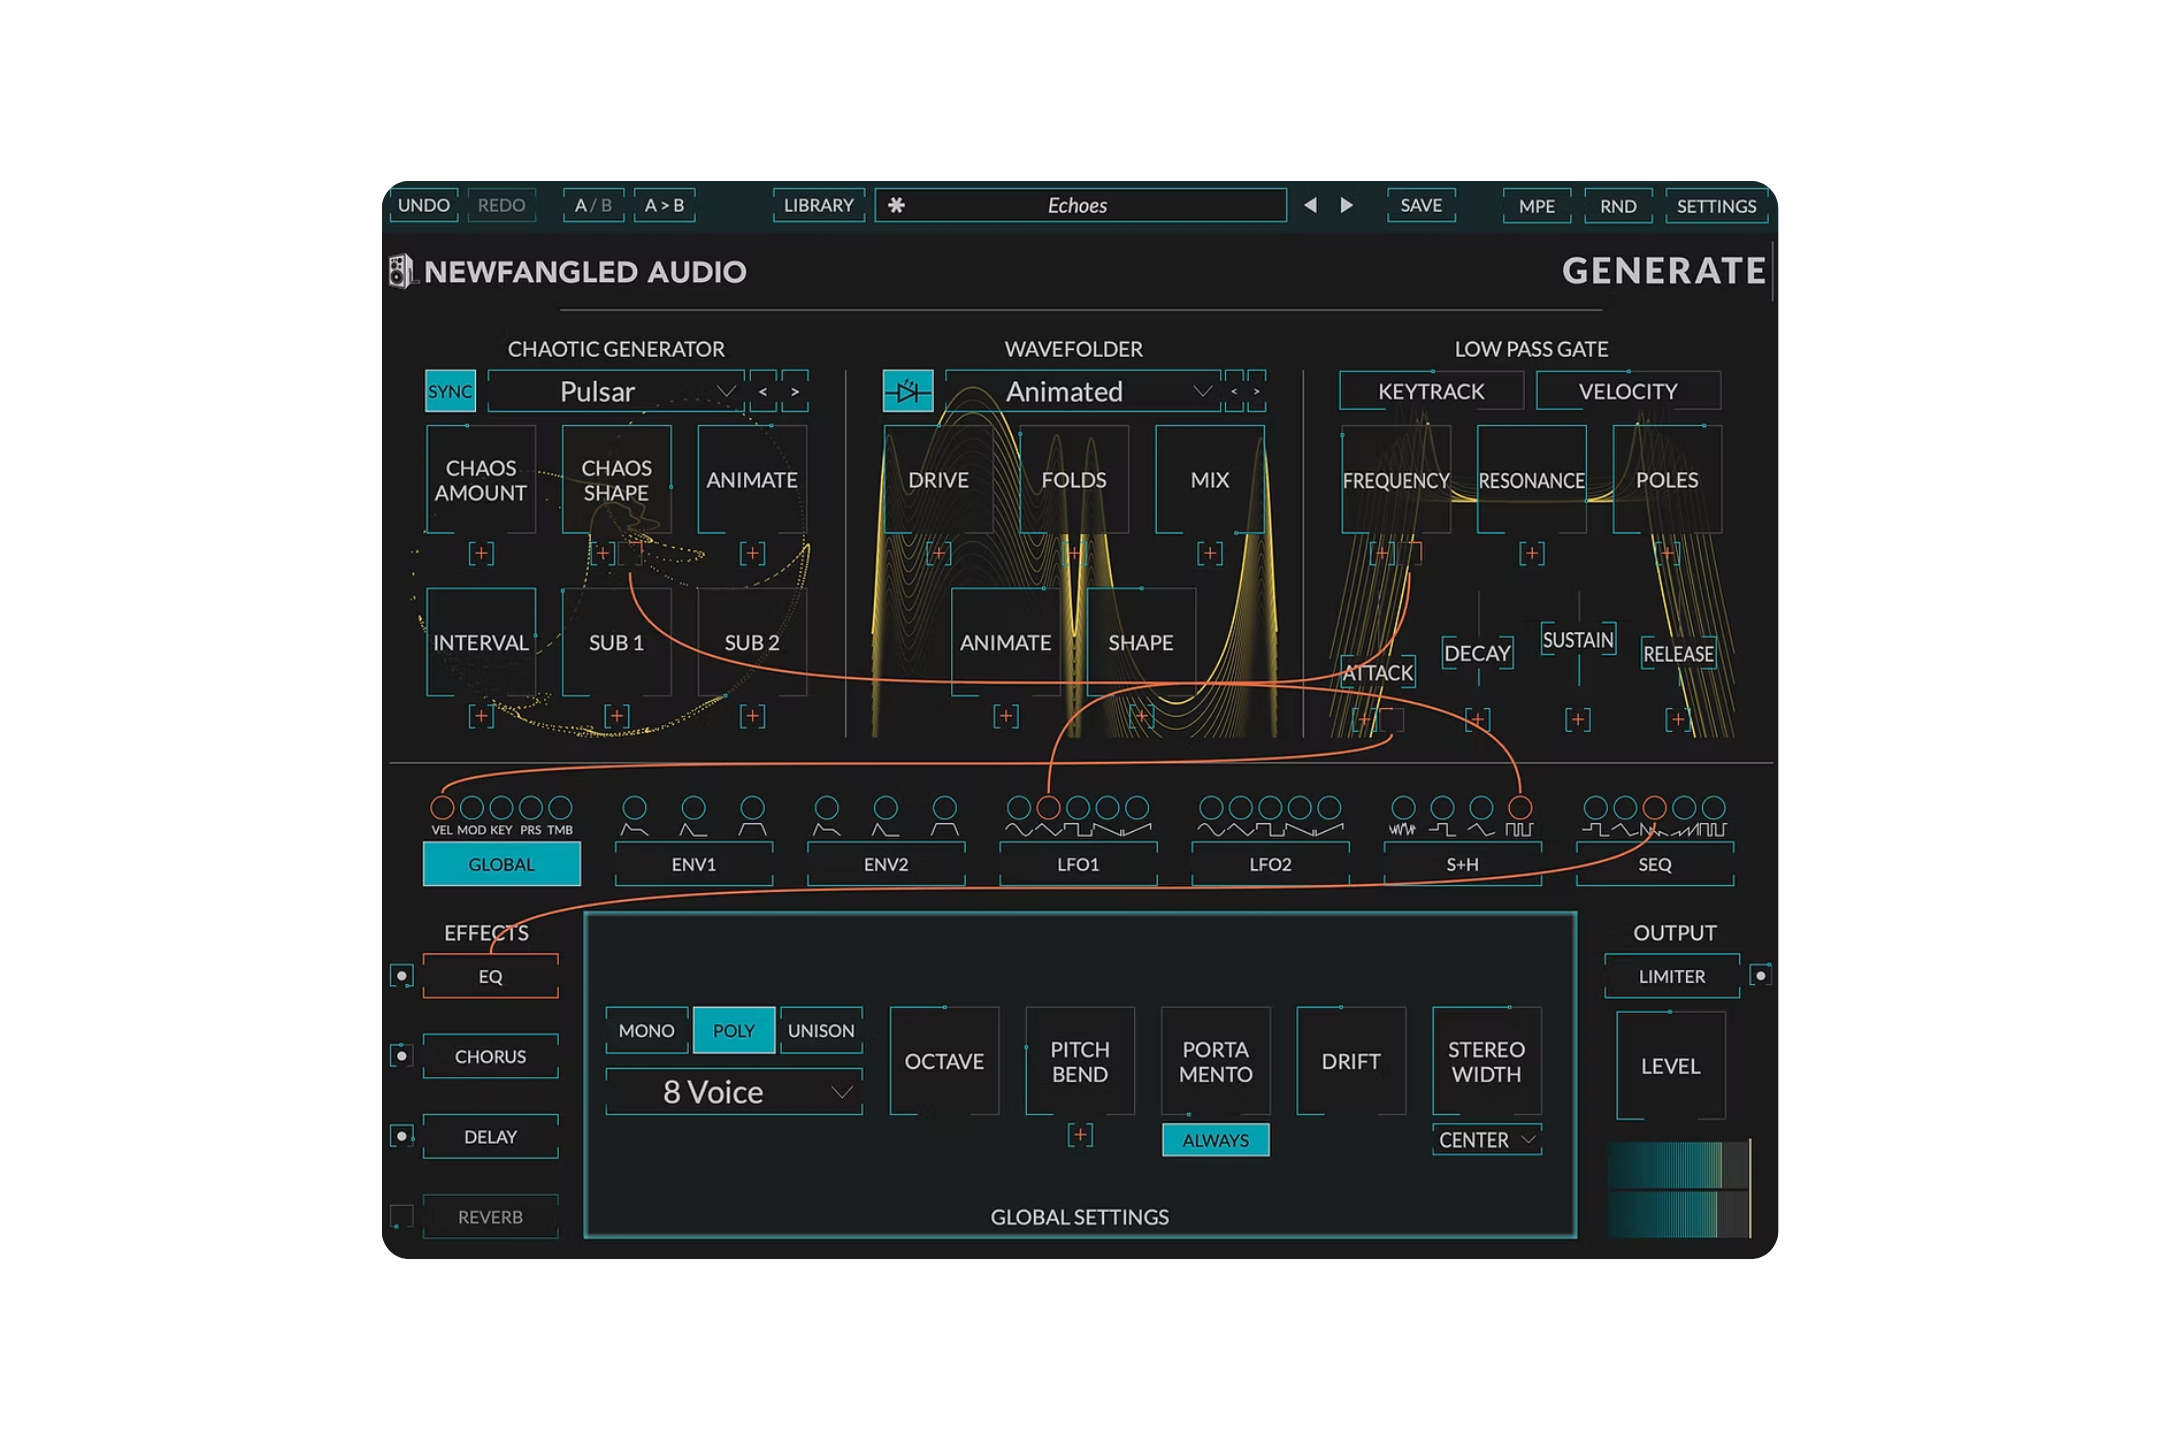Open the Animated wavefolder type dropdown

[1082, 391]
